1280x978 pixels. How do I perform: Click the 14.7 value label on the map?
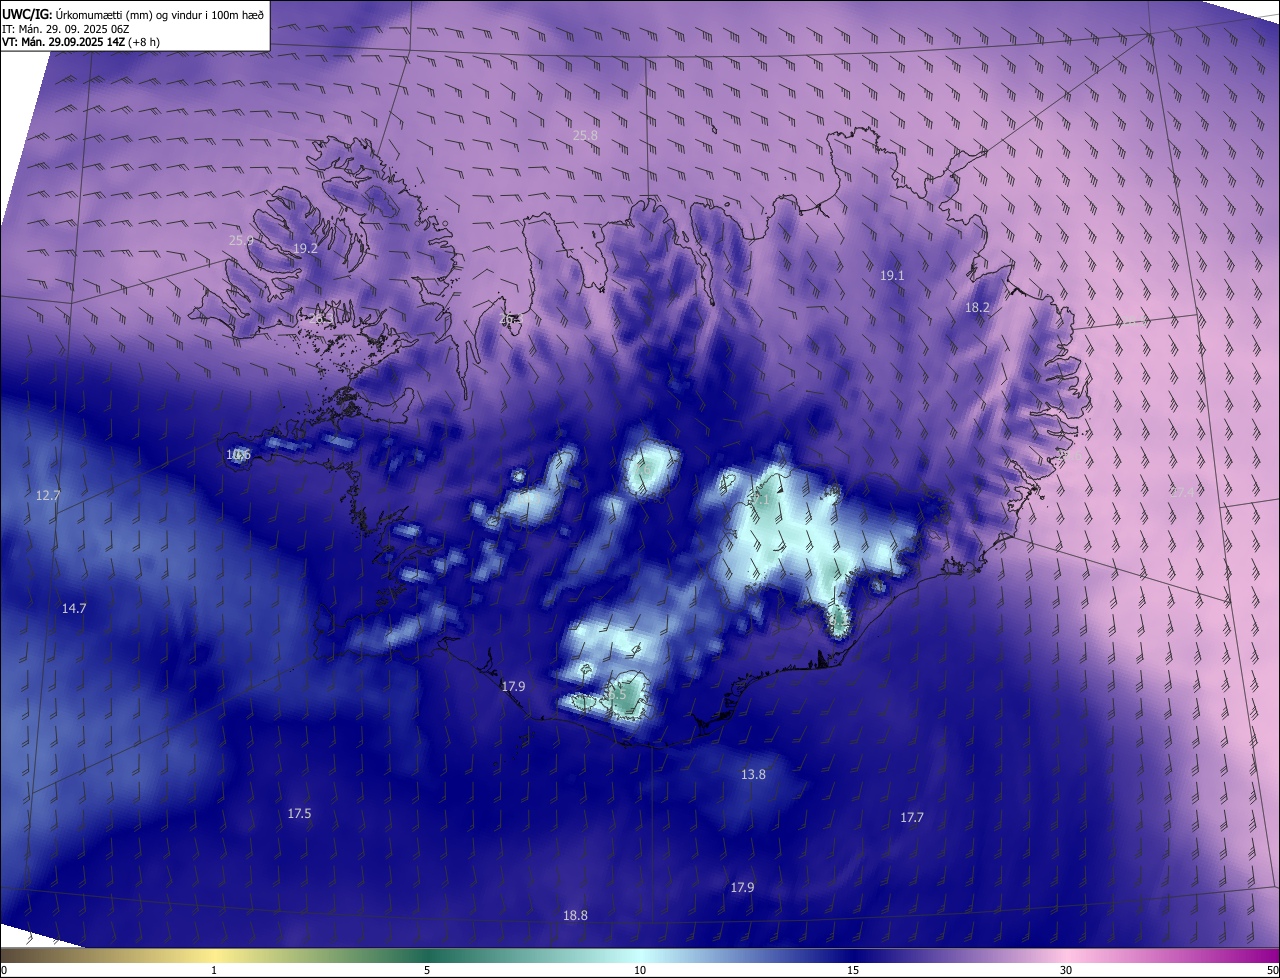pos(74,608)
